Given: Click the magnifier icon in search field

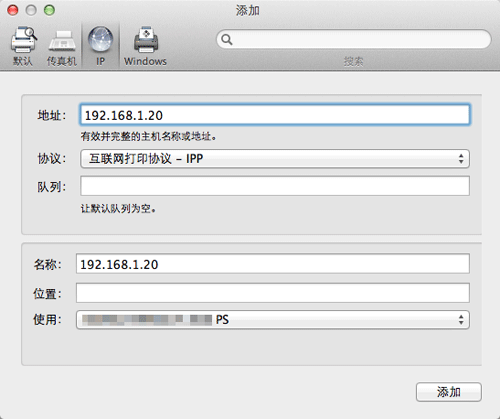Looking at the screenshot, I should (x=227, y=39).
